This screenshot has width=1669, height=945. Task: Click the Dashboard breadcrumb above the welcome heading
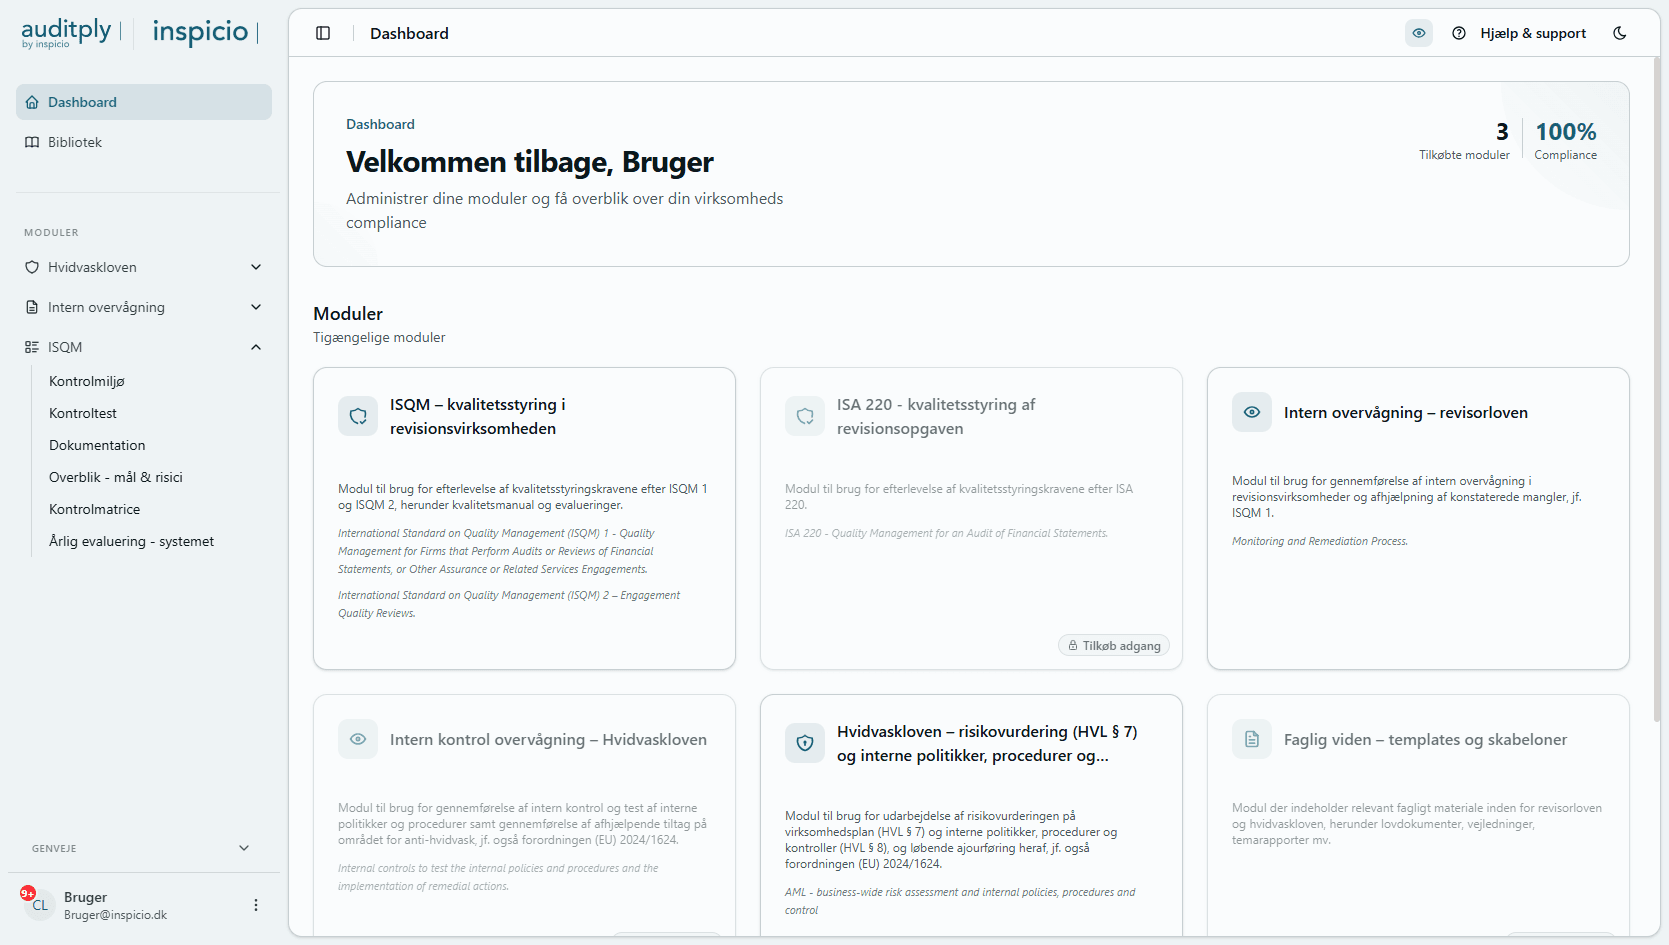(x=380, y=124)
